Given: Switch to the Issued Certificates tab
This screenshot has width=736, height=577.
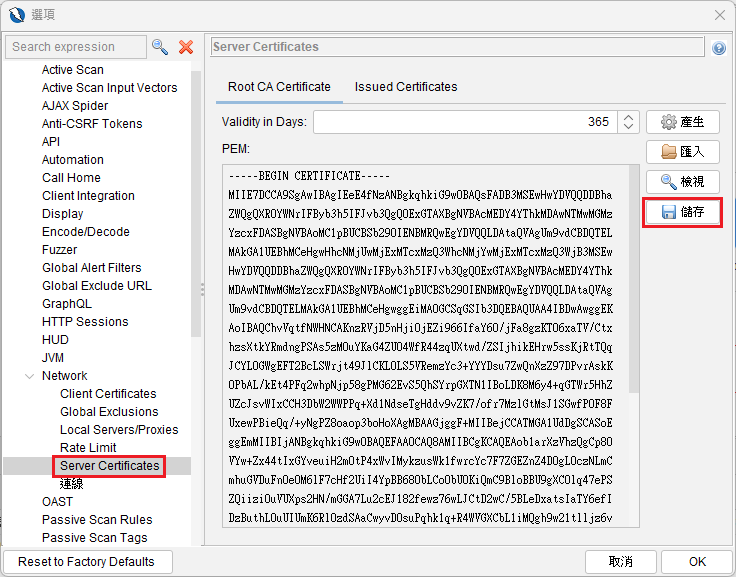Looking at the screenshot, I should (x=405, y=87).
